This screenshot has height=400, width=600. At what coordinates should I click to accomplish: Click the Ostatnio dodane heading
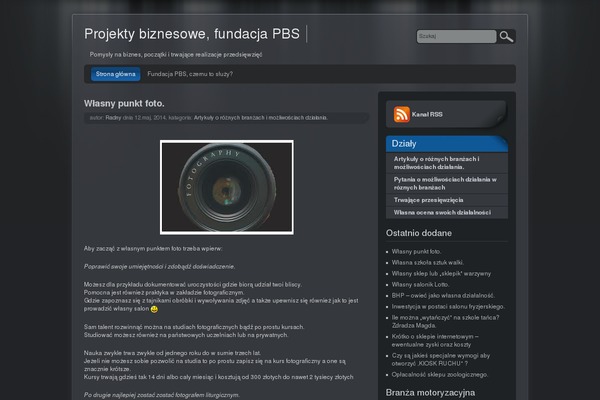click(x=419, y=233)
